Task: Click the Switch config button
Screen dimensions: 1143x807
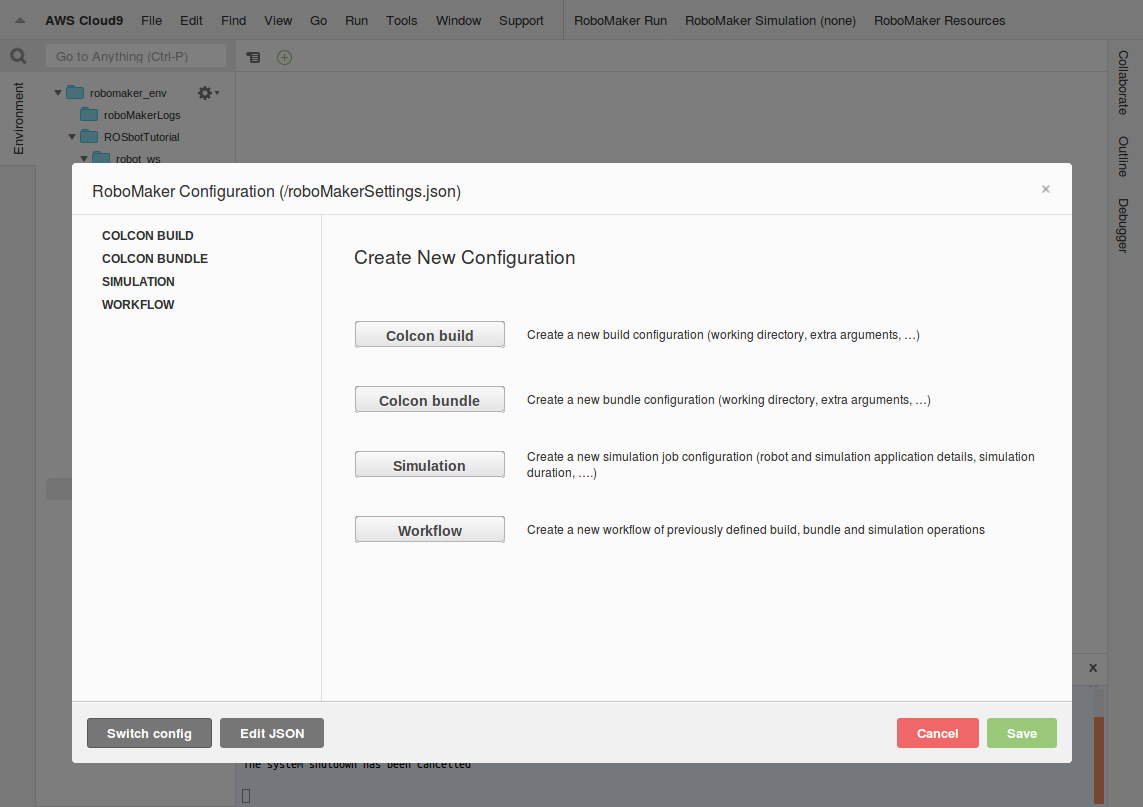Action: [x=149, y=733]
